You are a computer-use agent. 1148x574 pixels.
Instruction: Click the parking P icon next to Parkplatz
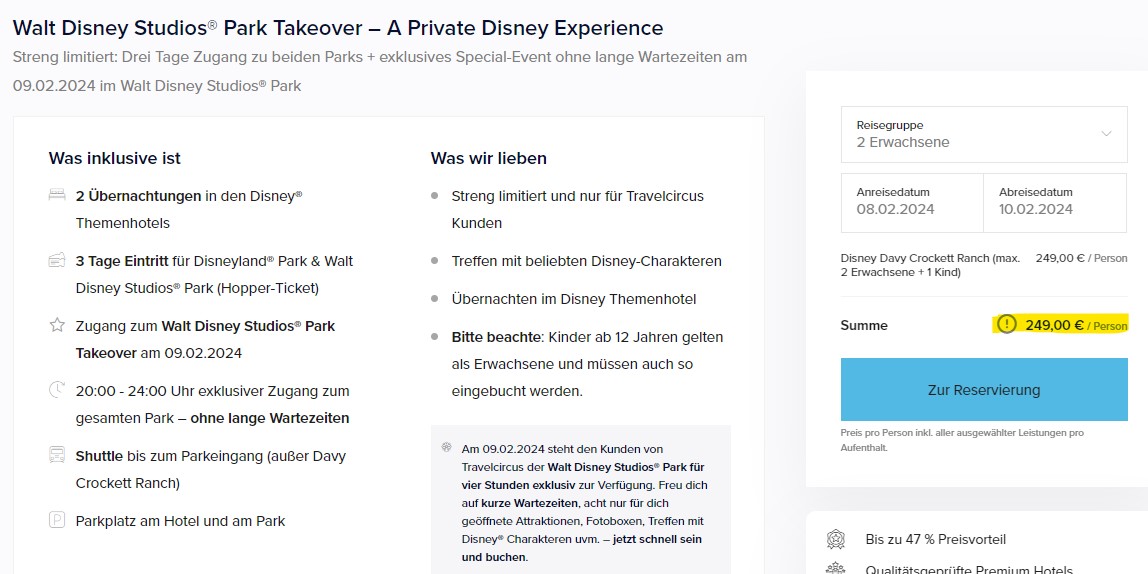[57, 521]
